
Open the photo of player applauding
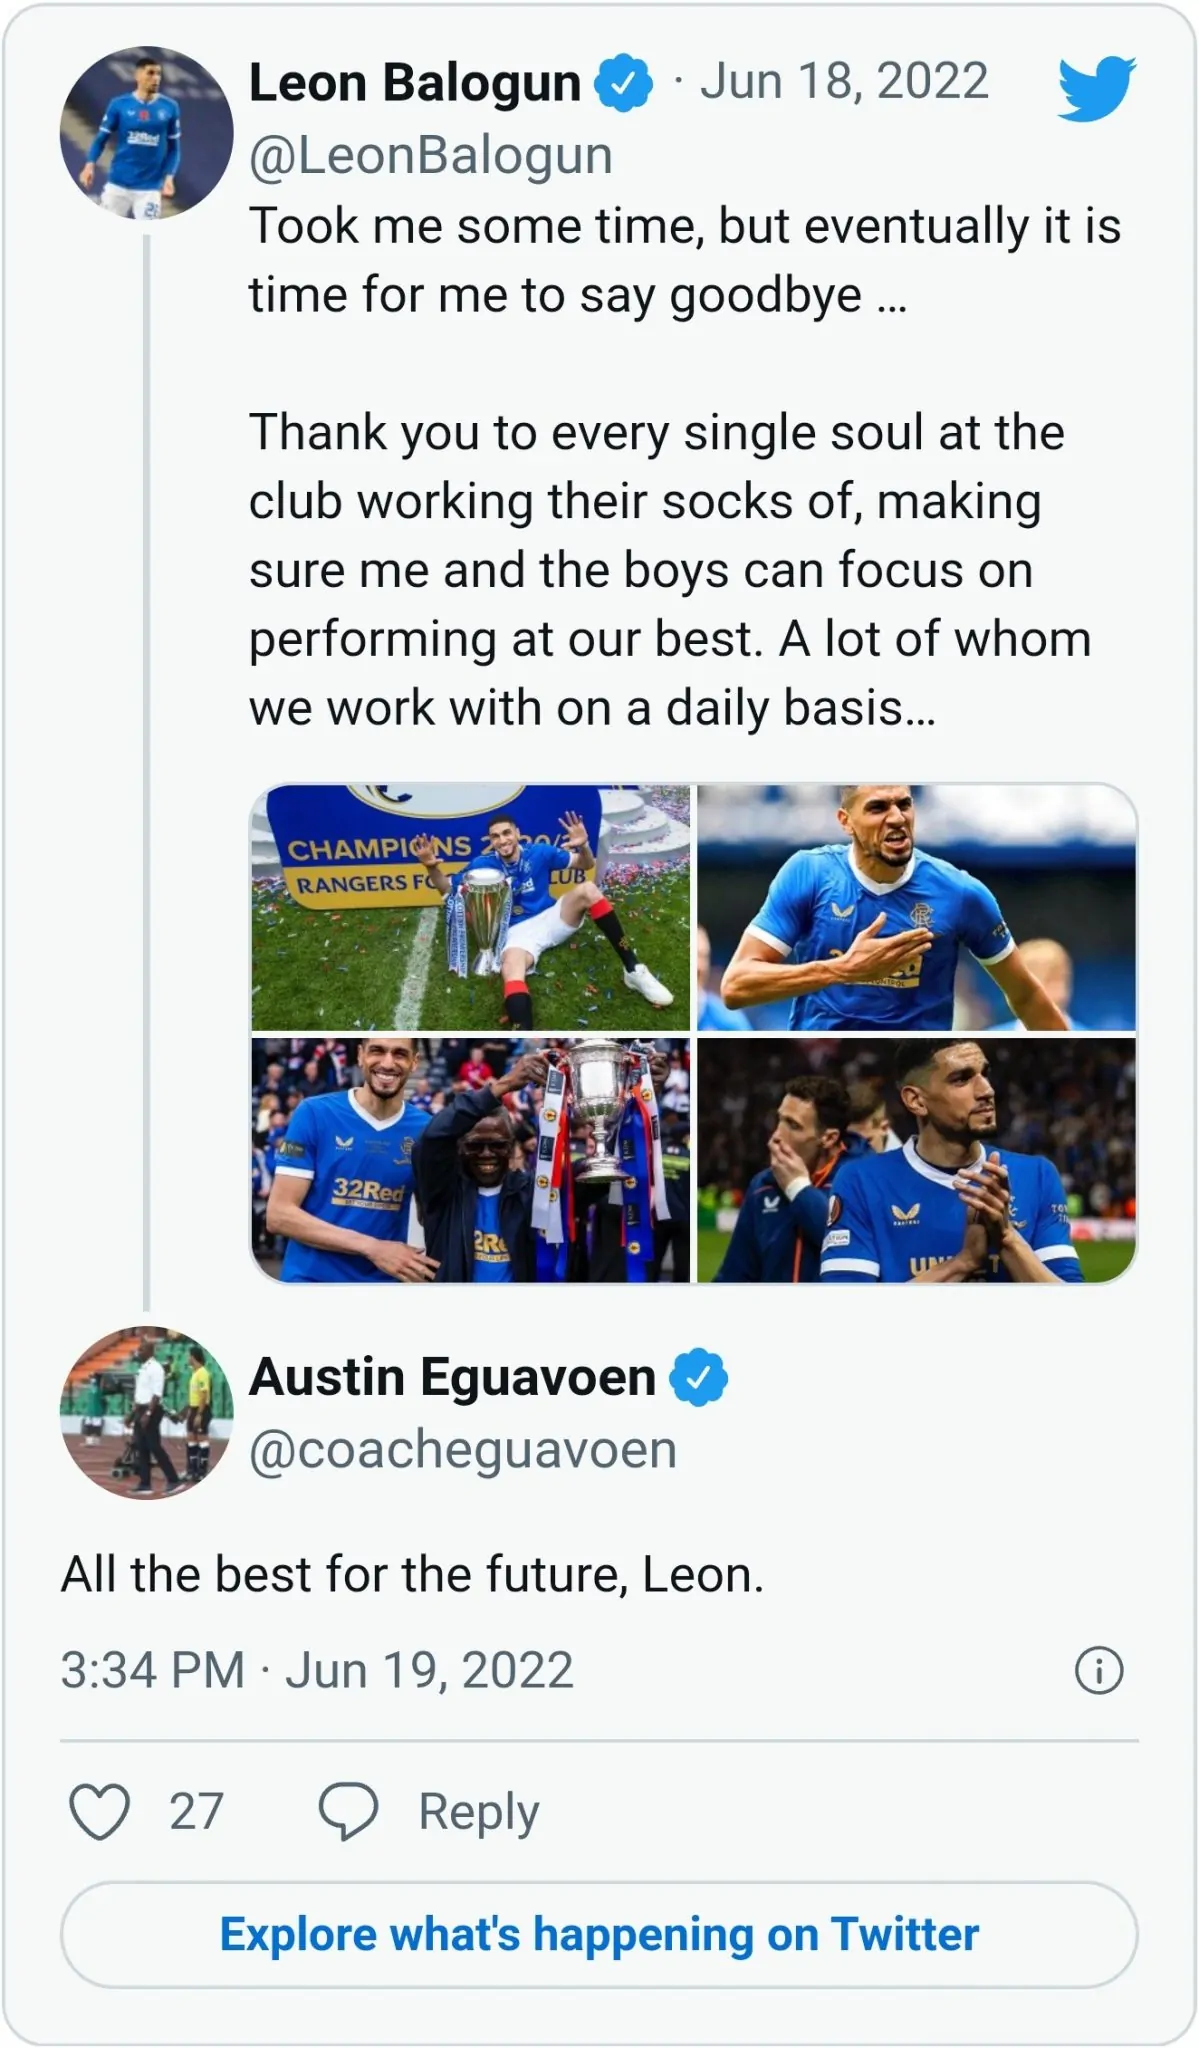(916, 1160)
